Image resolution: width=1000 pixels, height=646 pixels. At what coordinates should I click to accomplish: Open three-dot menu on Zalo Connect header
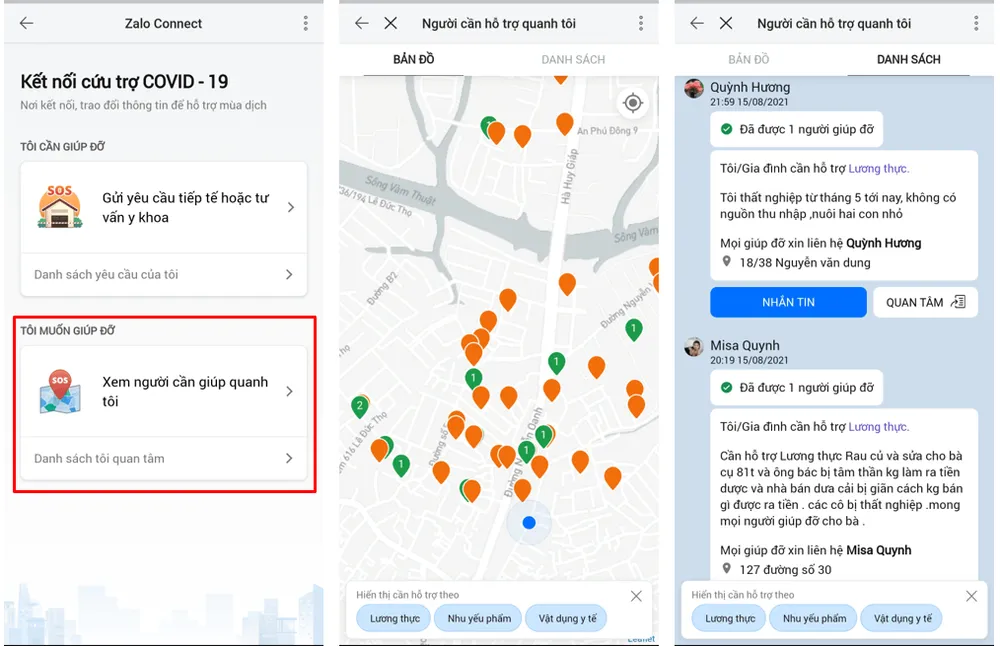306,23
